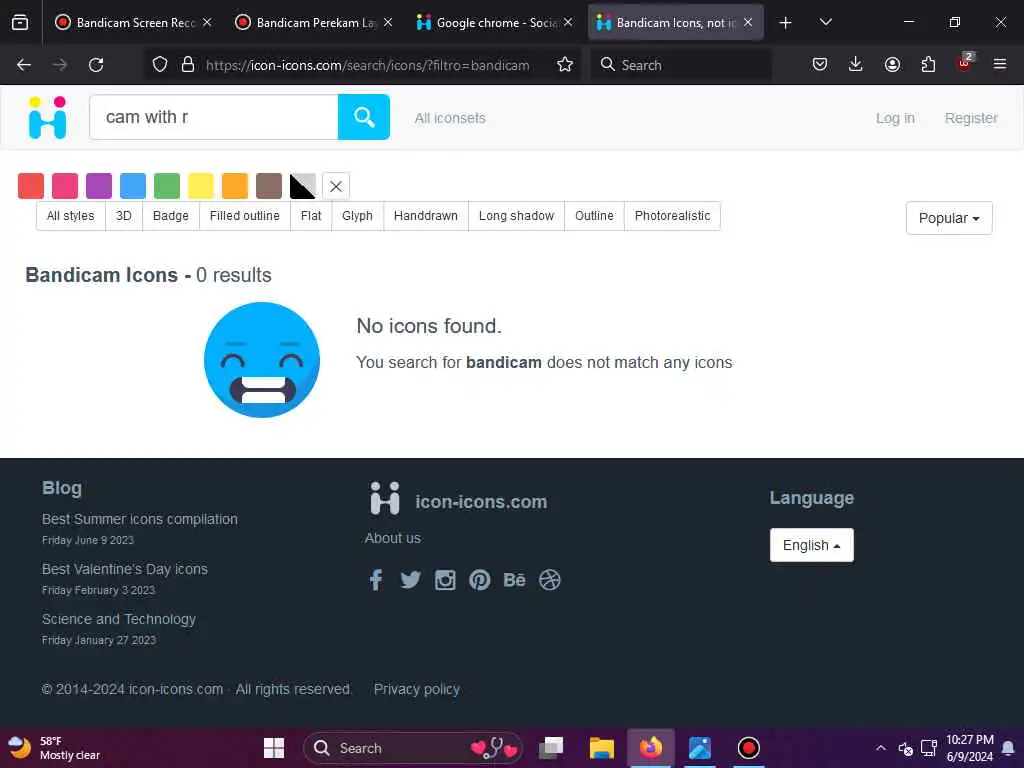1024x768 pixels.
Task: Click the Firefox Search box
Action: point(680,65)
